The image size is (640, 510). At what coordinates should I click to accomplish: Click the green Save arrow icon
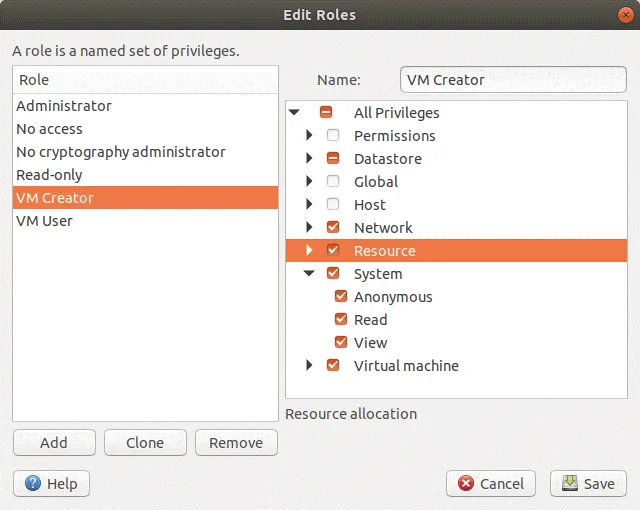[570, 484]
